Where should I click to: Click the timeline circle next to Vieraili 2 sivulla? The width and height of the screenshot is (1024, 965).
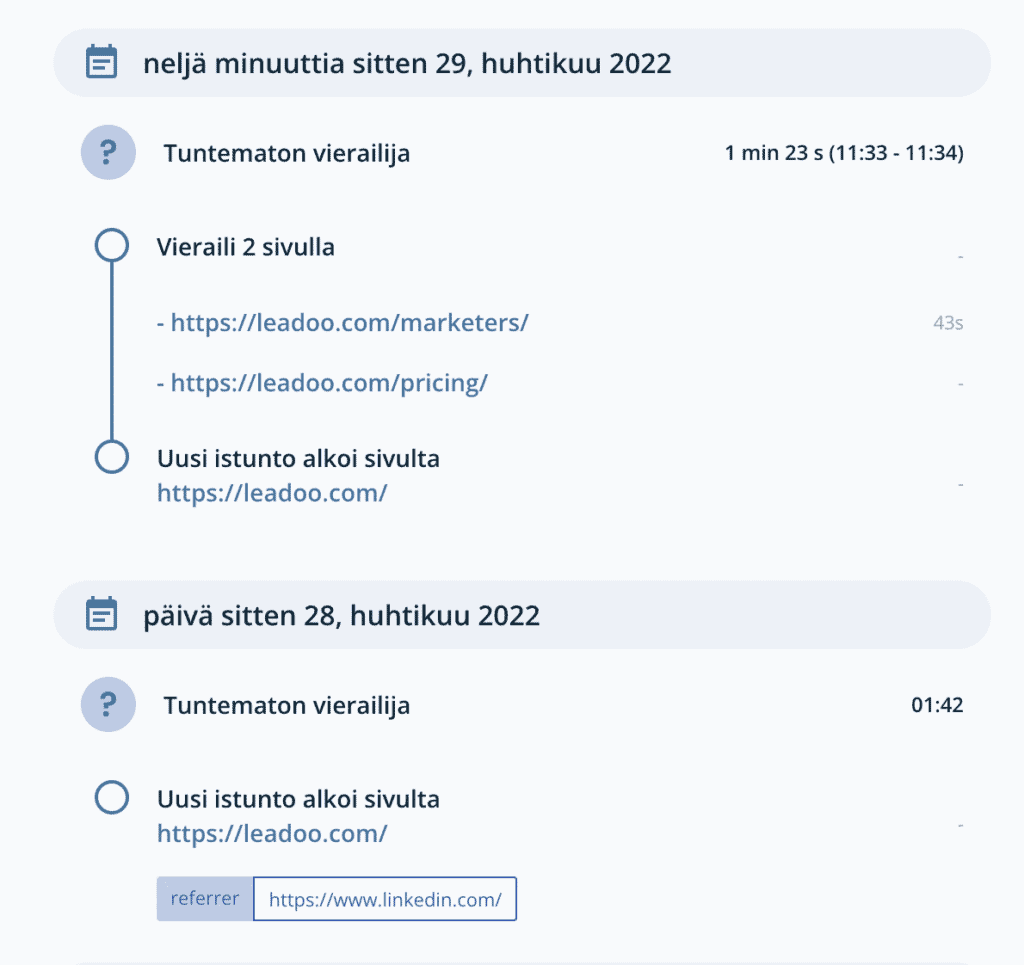tap(111, 244)
